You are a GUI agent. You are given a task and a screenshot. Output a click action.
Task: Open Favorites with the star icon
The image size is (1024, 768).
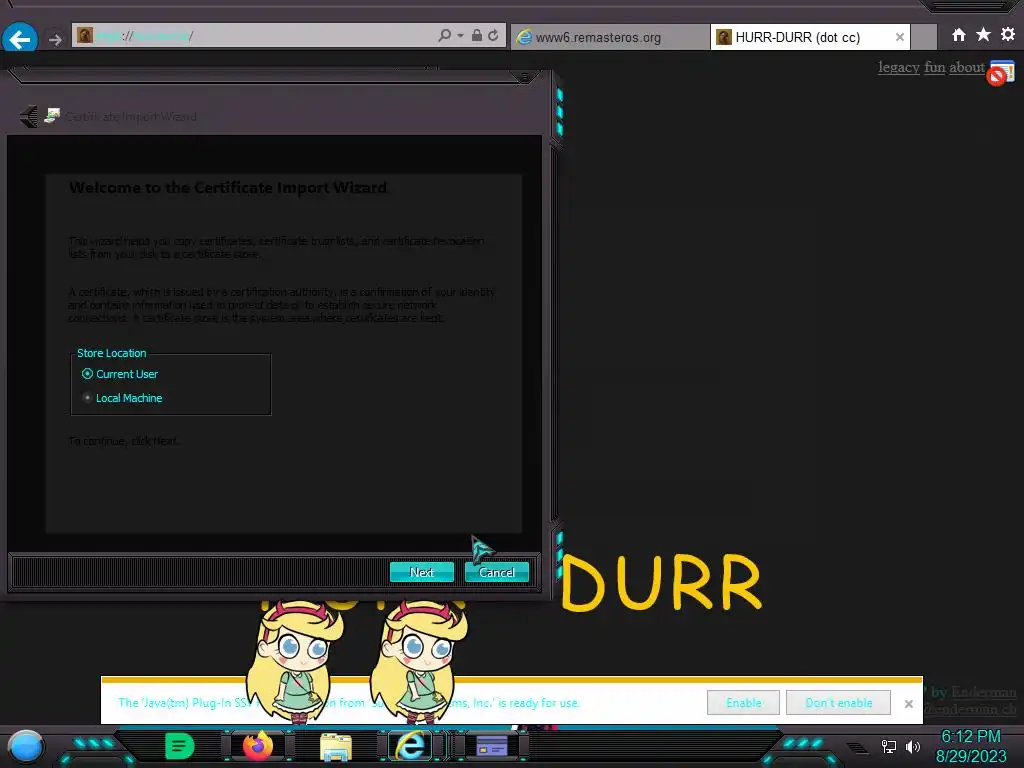click(x=984, y=35)
